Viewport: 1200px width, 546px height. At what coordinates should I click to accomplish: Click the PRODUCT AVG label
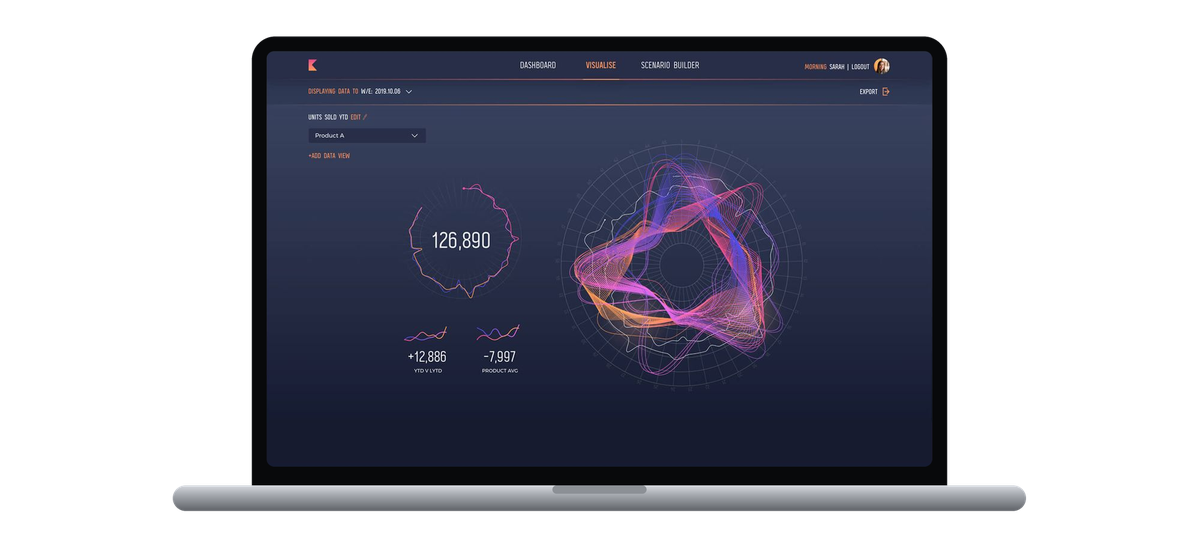point(499,371)
